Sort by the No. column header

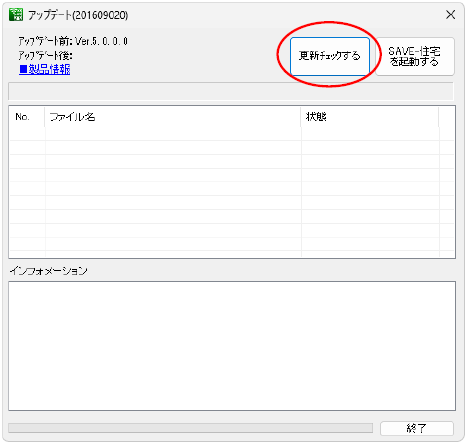coord(27,117)
